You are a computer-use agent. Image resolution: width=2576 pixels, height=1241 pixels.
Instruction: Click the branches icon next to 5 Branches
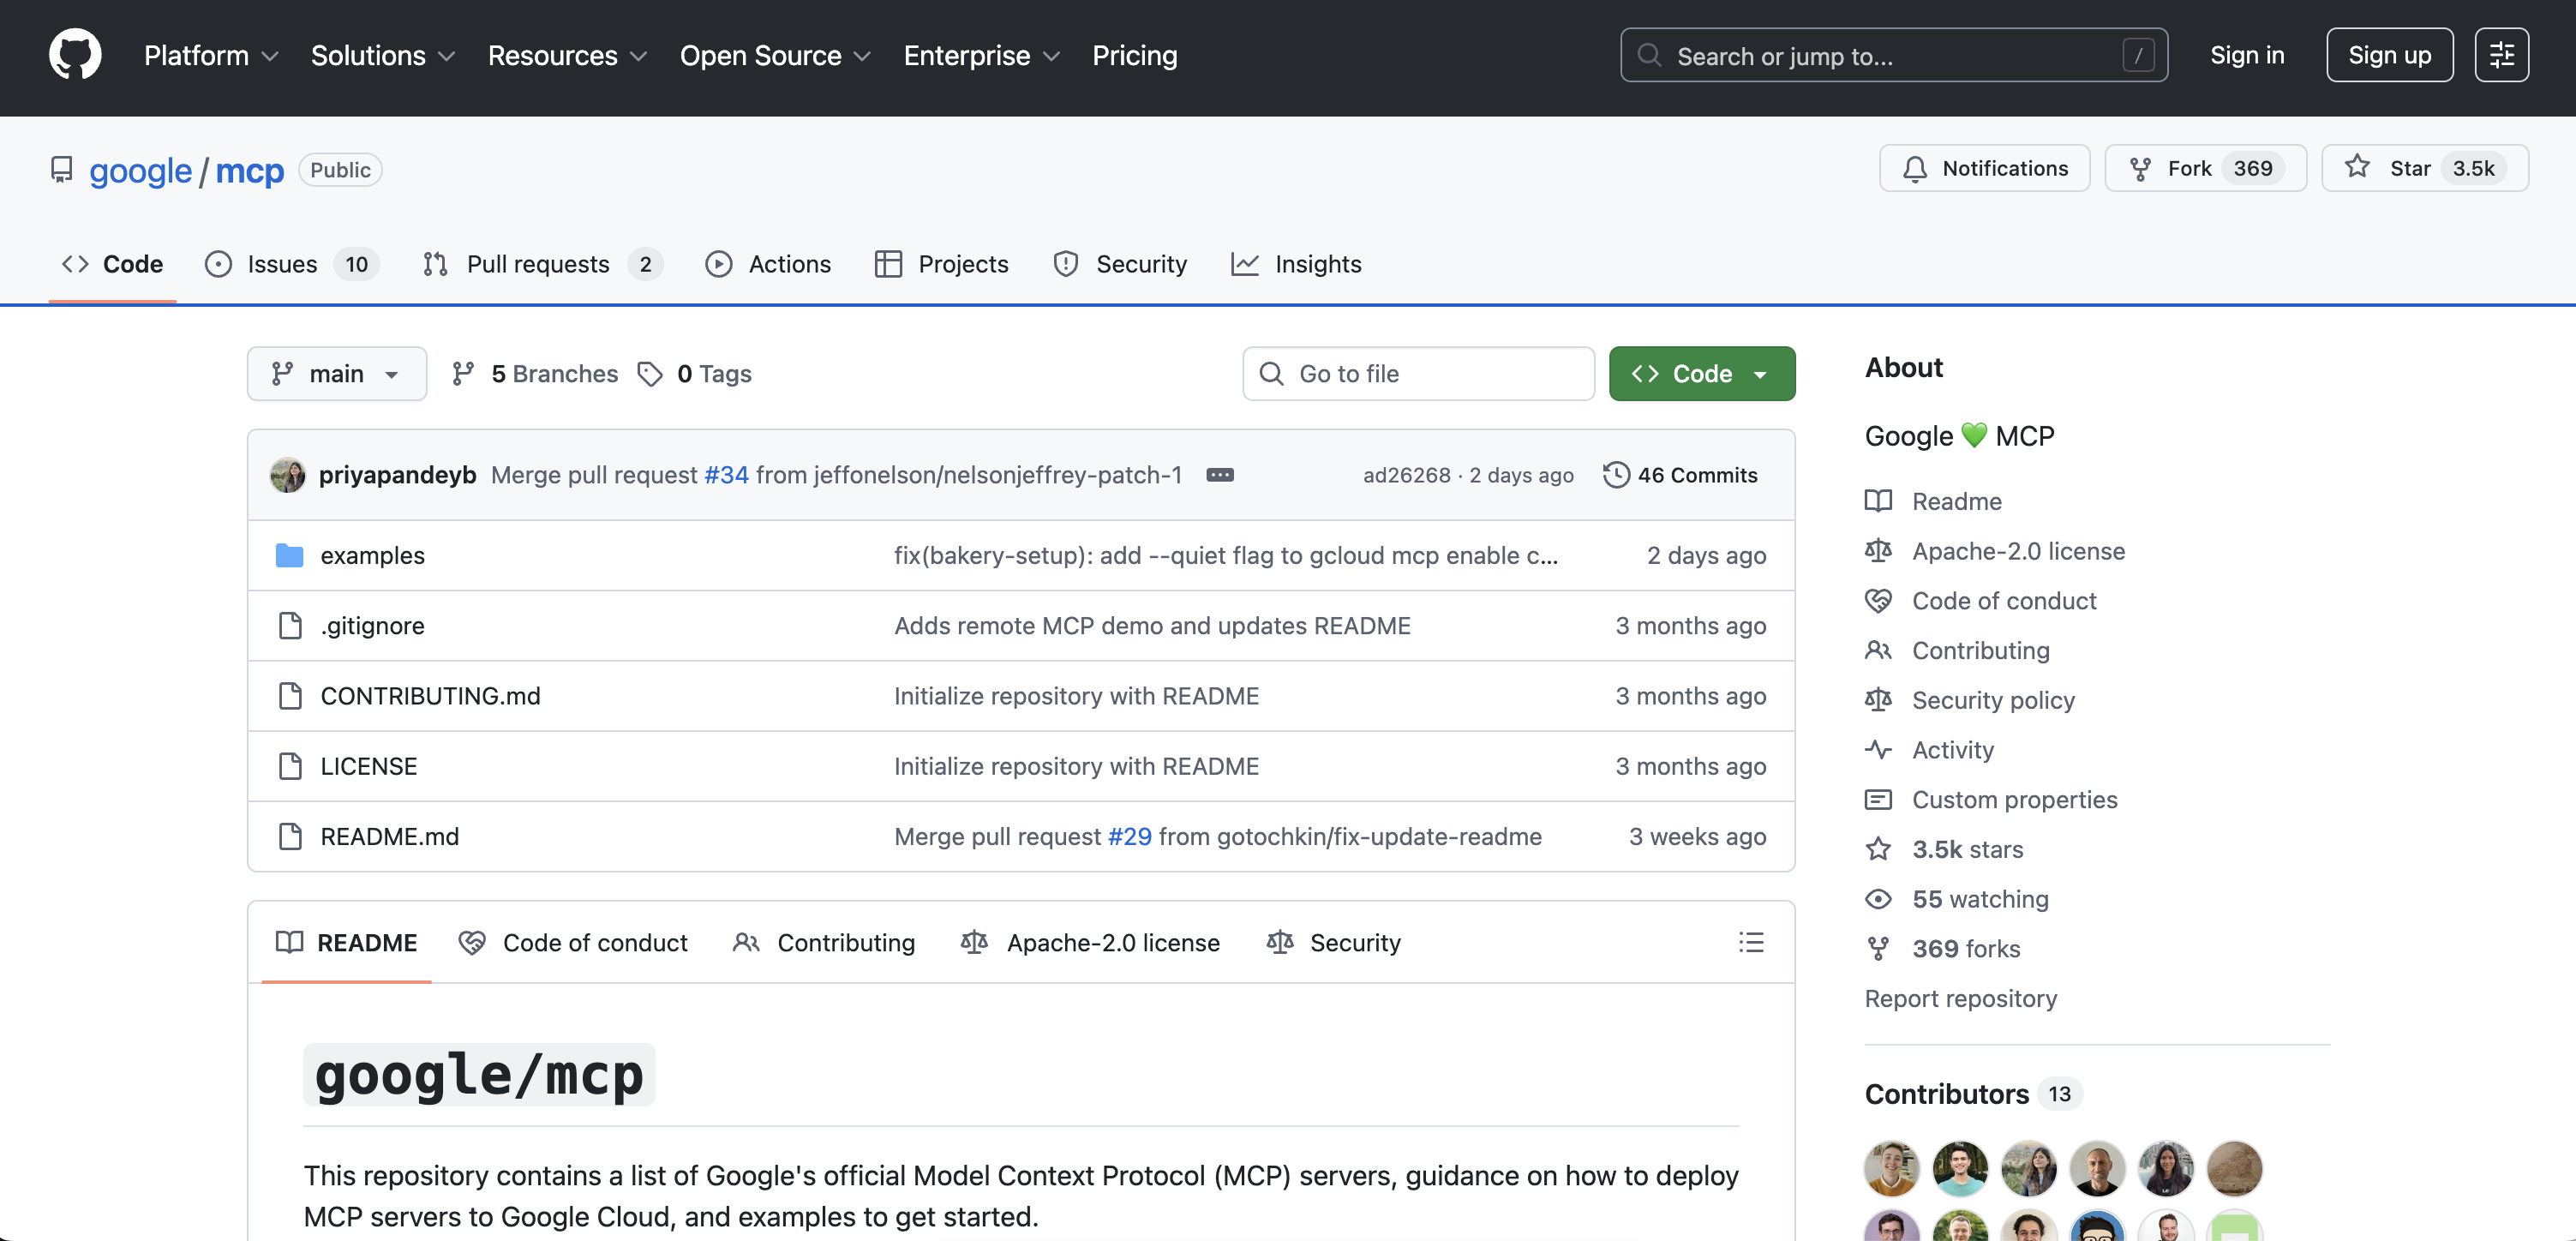463,374
